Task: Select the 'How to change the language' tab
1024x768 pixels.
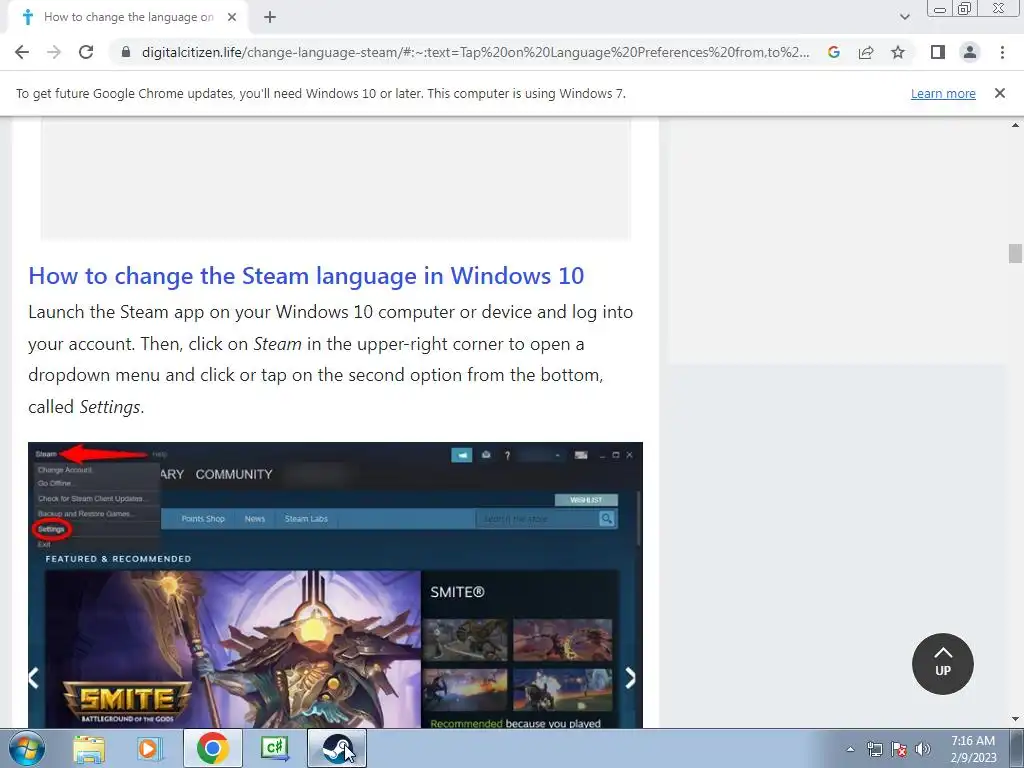Action: (x=129, y=18)
